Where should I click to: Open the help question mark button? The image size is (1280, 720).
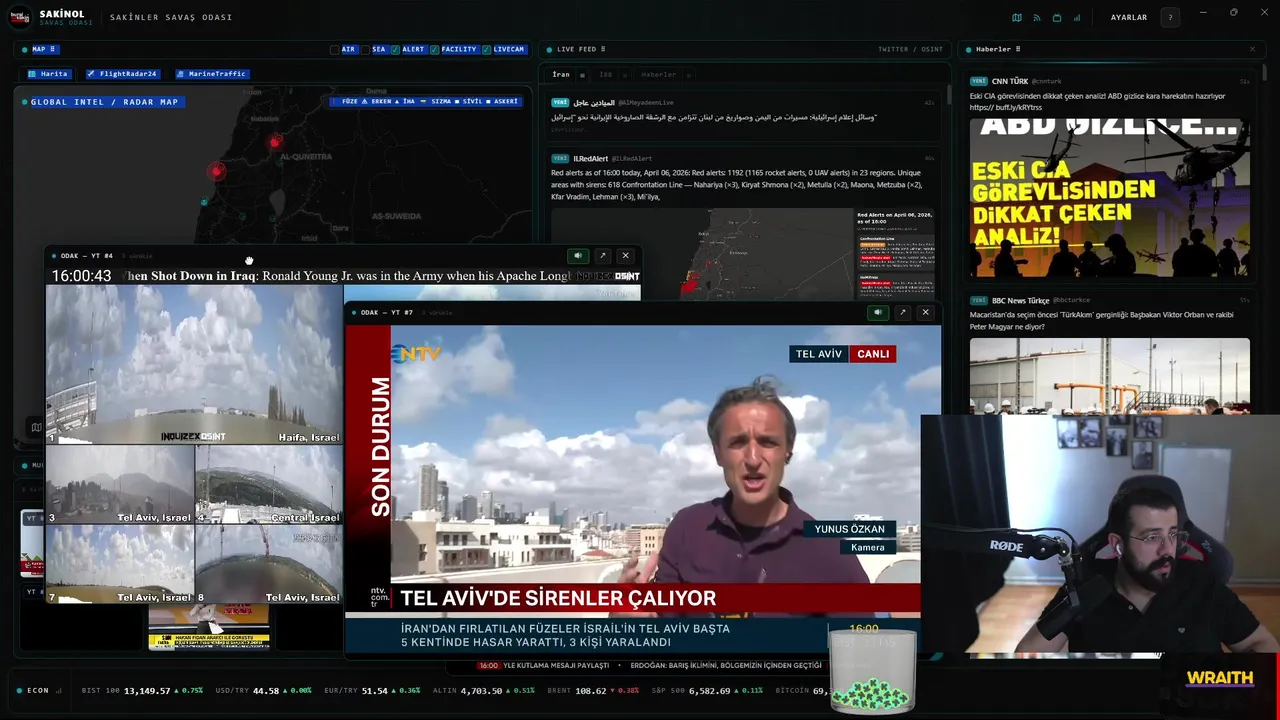pyautogui.click(x=1170, y=17)
